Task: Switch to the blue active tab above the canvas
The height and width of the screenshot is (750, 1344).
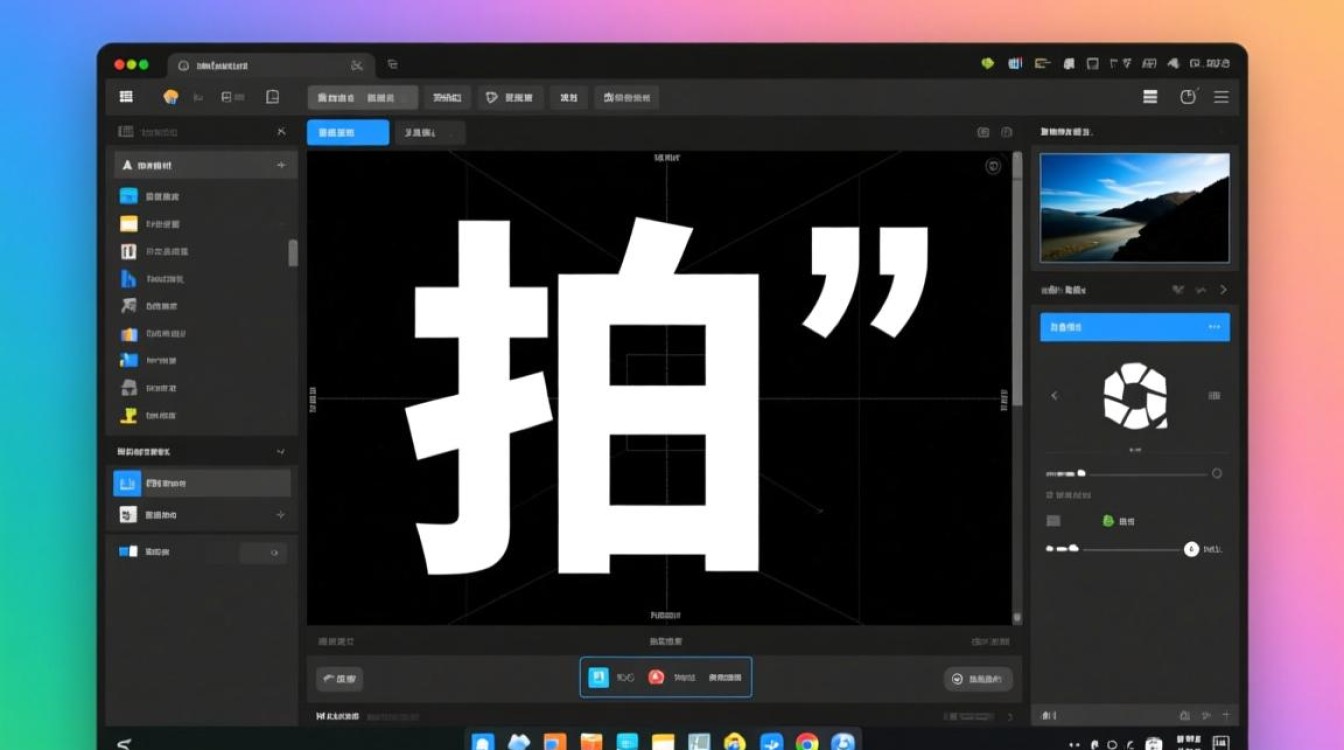Action: [347, 131]
